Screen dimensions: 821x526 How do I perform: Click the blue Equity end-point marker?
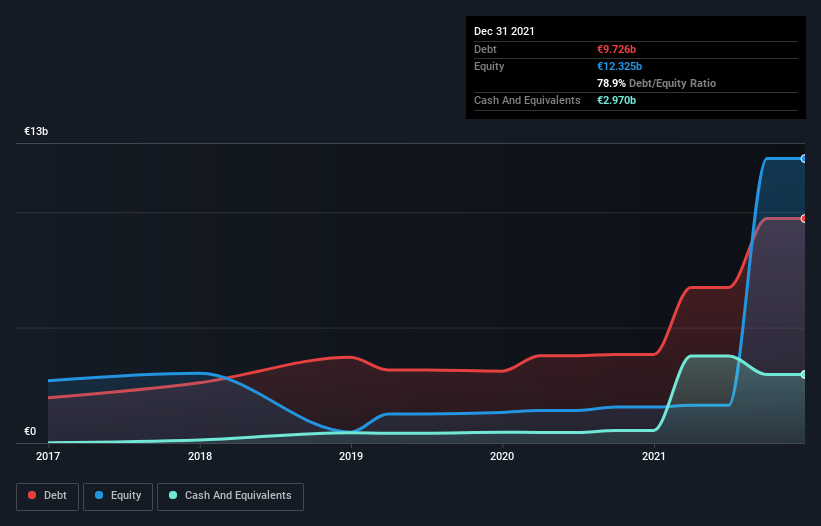click(x=803, y=159)
